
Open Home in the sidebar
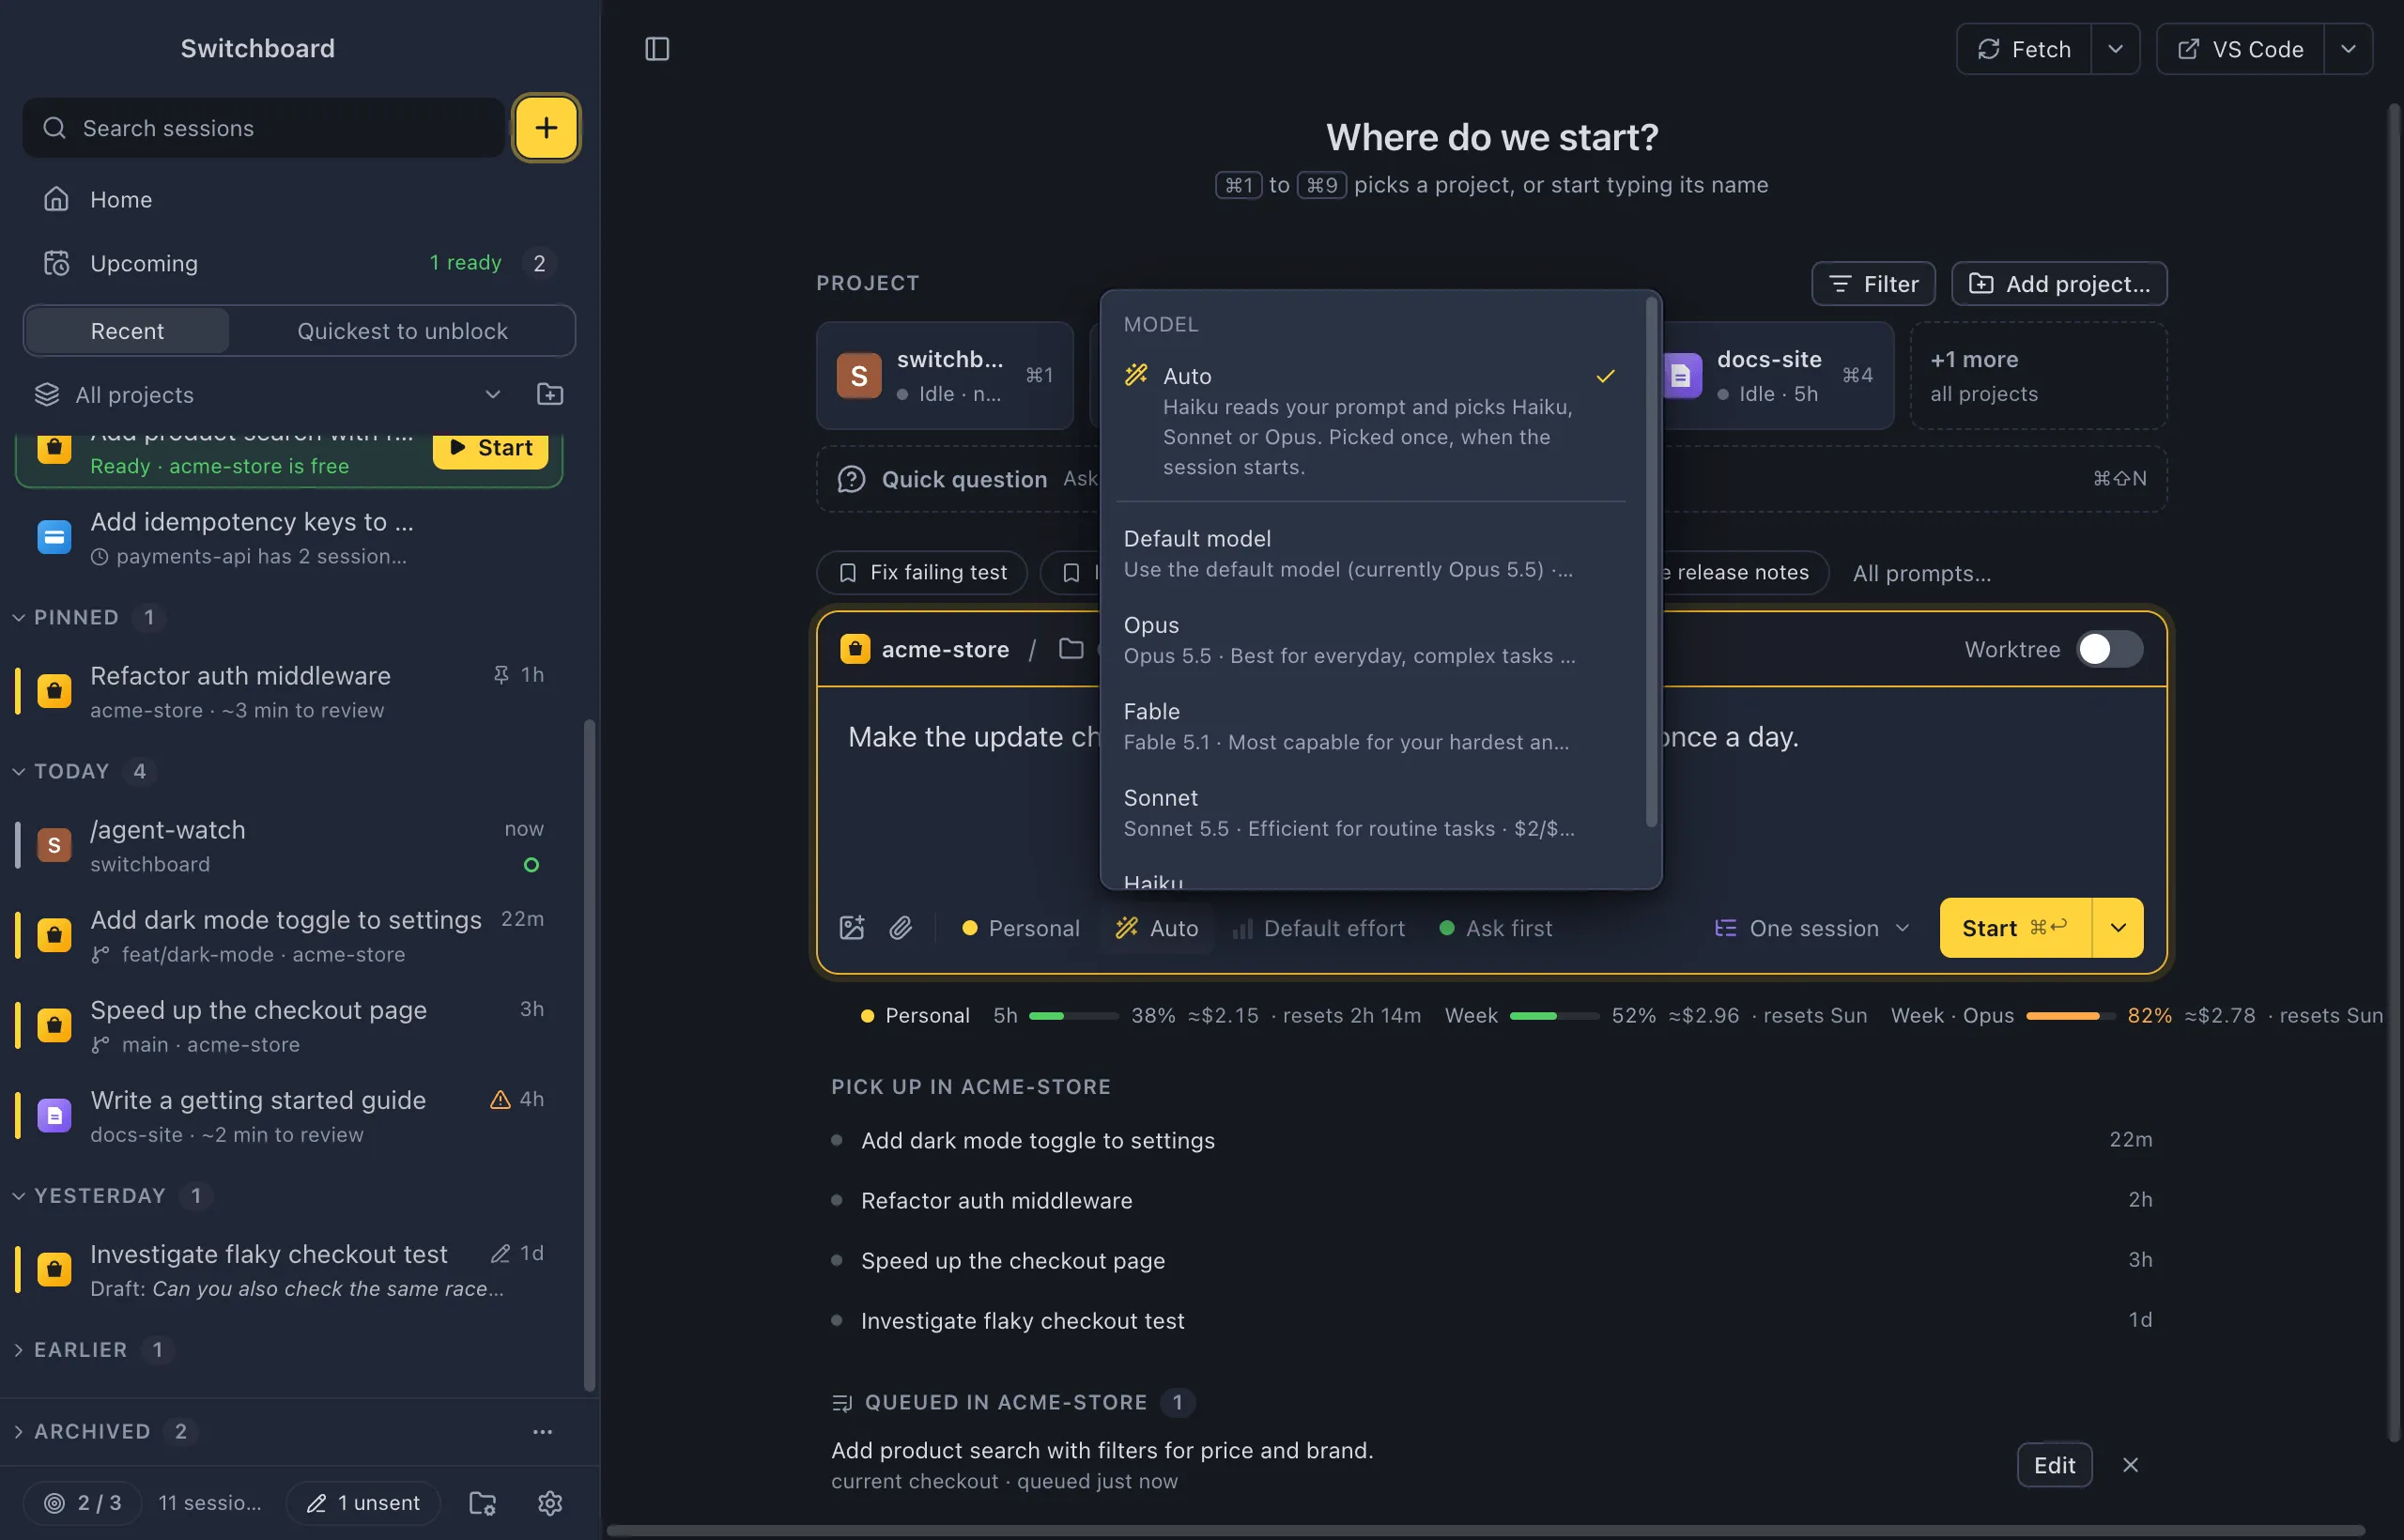299,199
